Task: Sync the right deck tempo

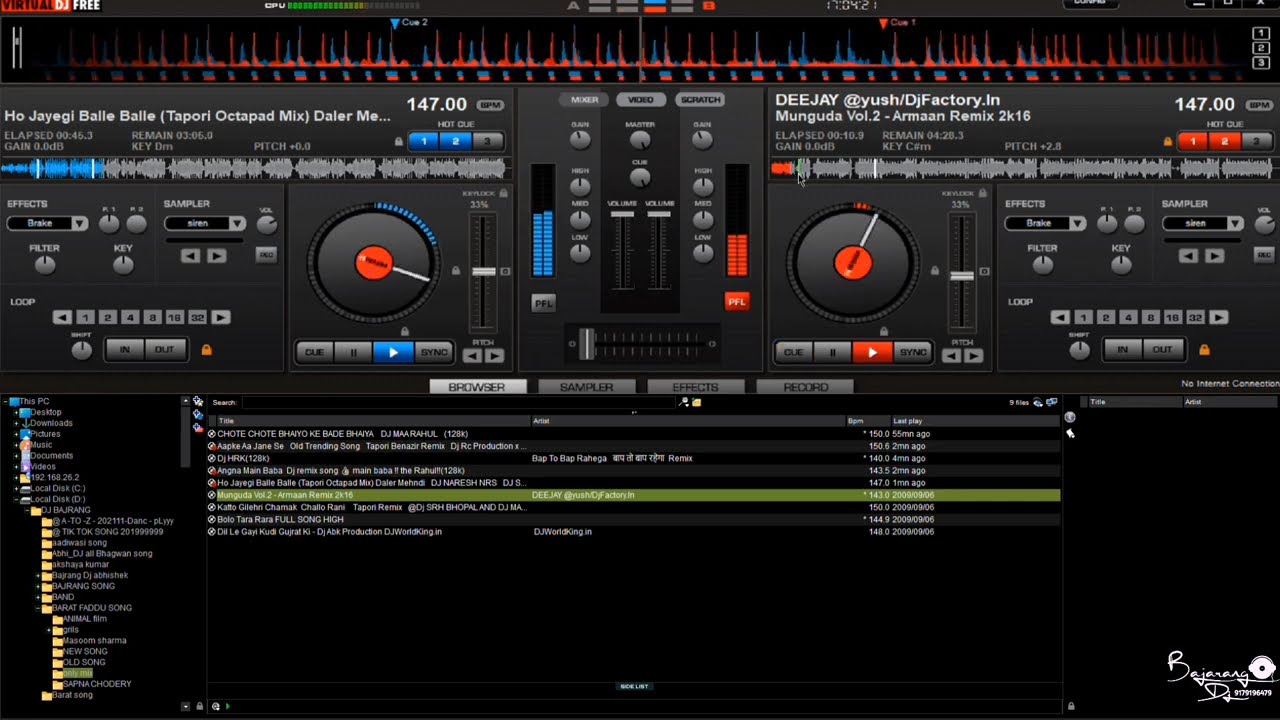Action: coord(913,352)
